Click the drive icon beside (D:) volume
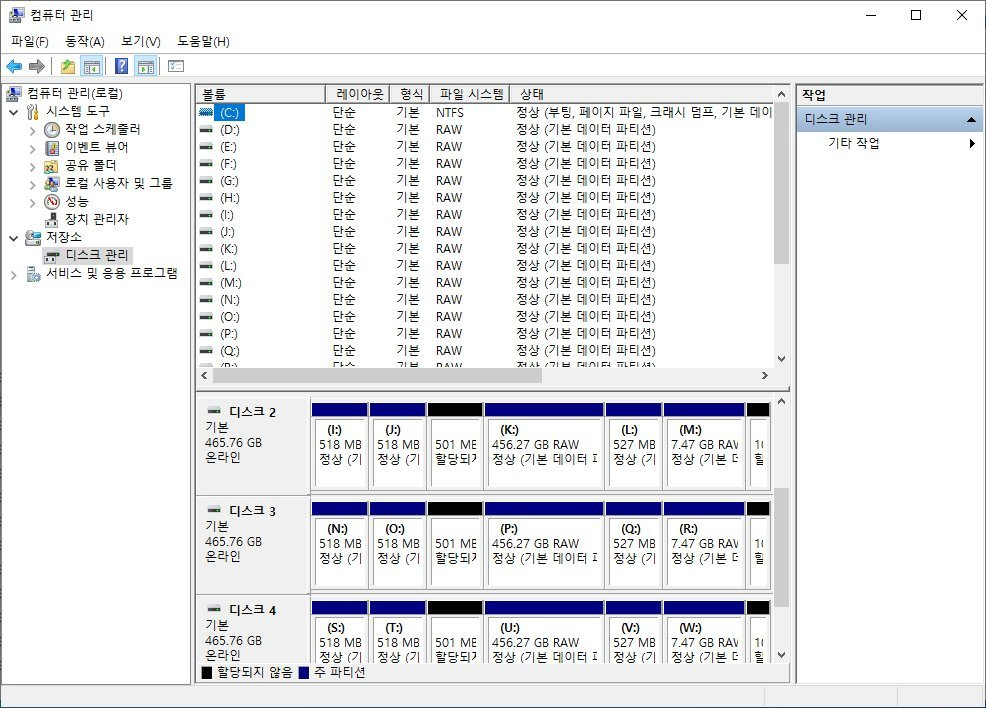 206,130
